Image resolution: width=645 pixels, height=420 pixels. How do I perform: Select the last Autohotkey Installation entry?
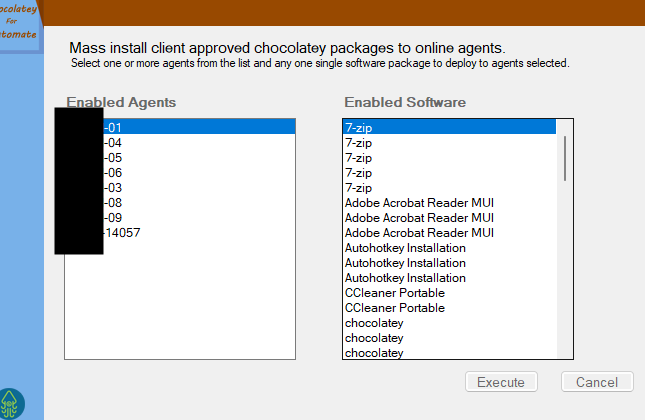[405, 278]
